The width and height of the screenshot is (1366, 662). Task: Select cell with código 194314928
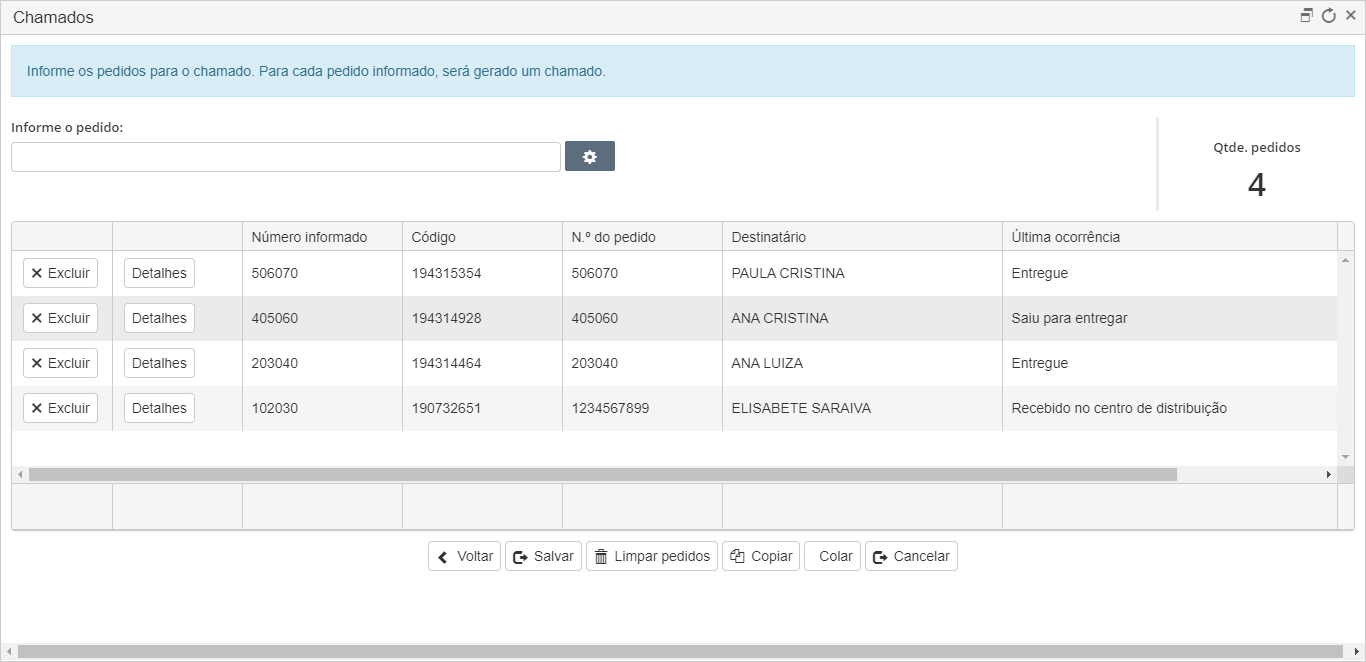482,318
